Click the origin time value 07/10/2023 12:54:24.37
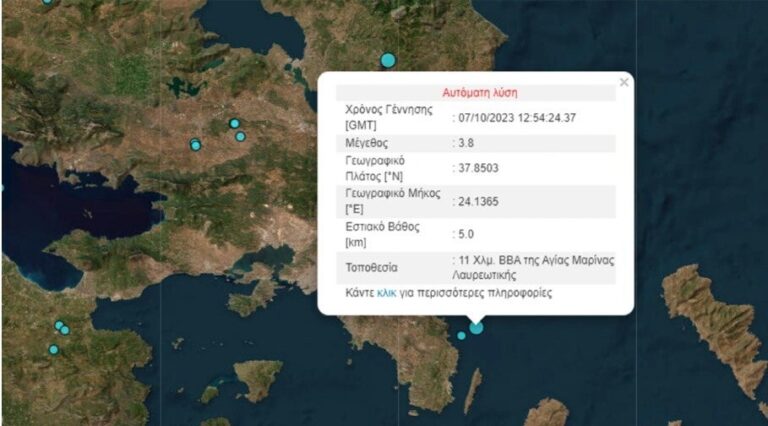The width and height of the screenshot is (768, 426). pyautogui.click(x=515, y=118)
